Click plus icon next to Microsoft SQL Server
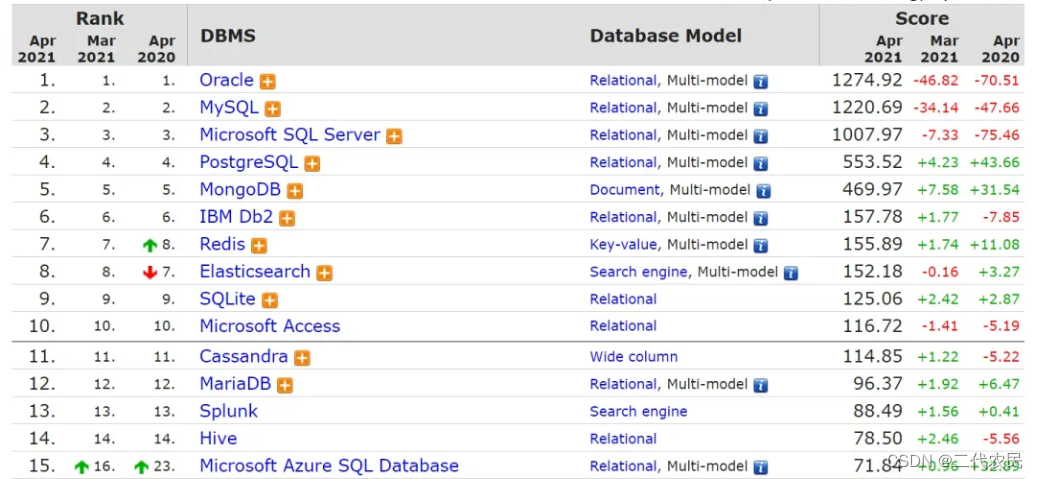 point(395,136)
